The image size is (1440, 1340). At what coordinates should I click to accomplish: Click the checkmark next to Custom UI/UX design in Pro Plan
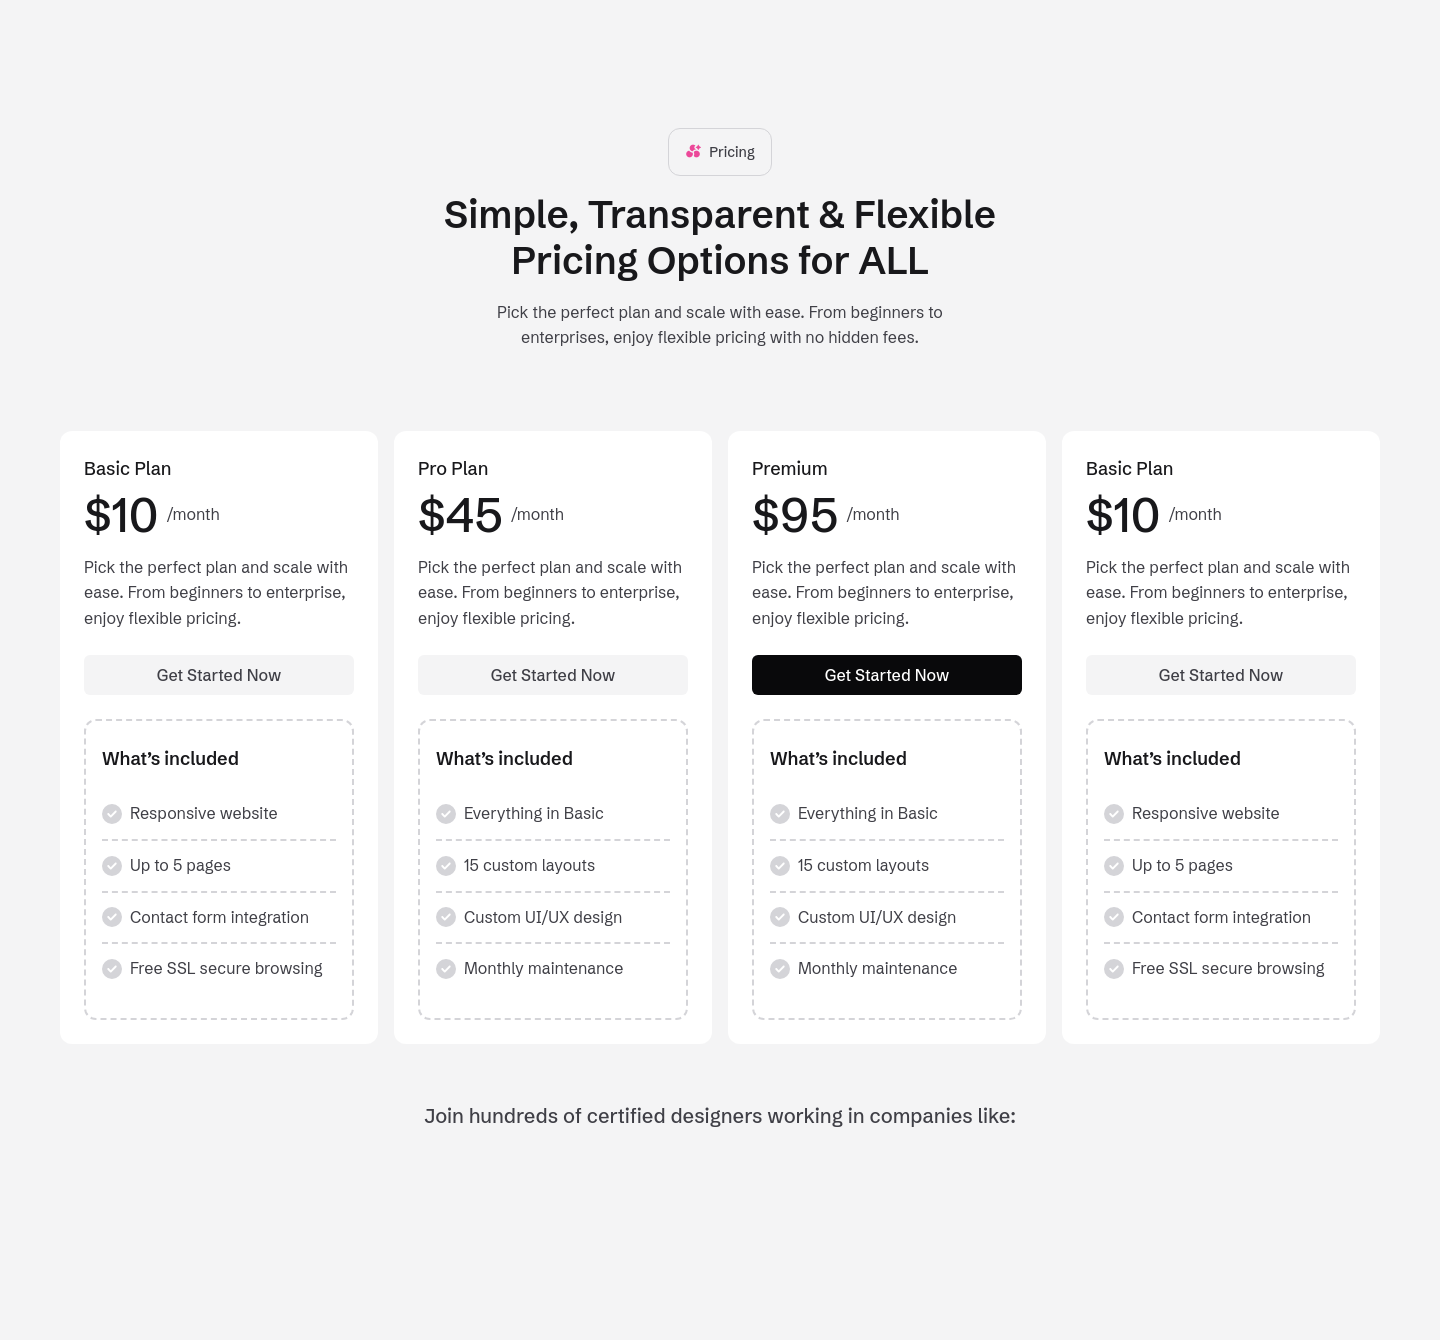tap(446, 917)
